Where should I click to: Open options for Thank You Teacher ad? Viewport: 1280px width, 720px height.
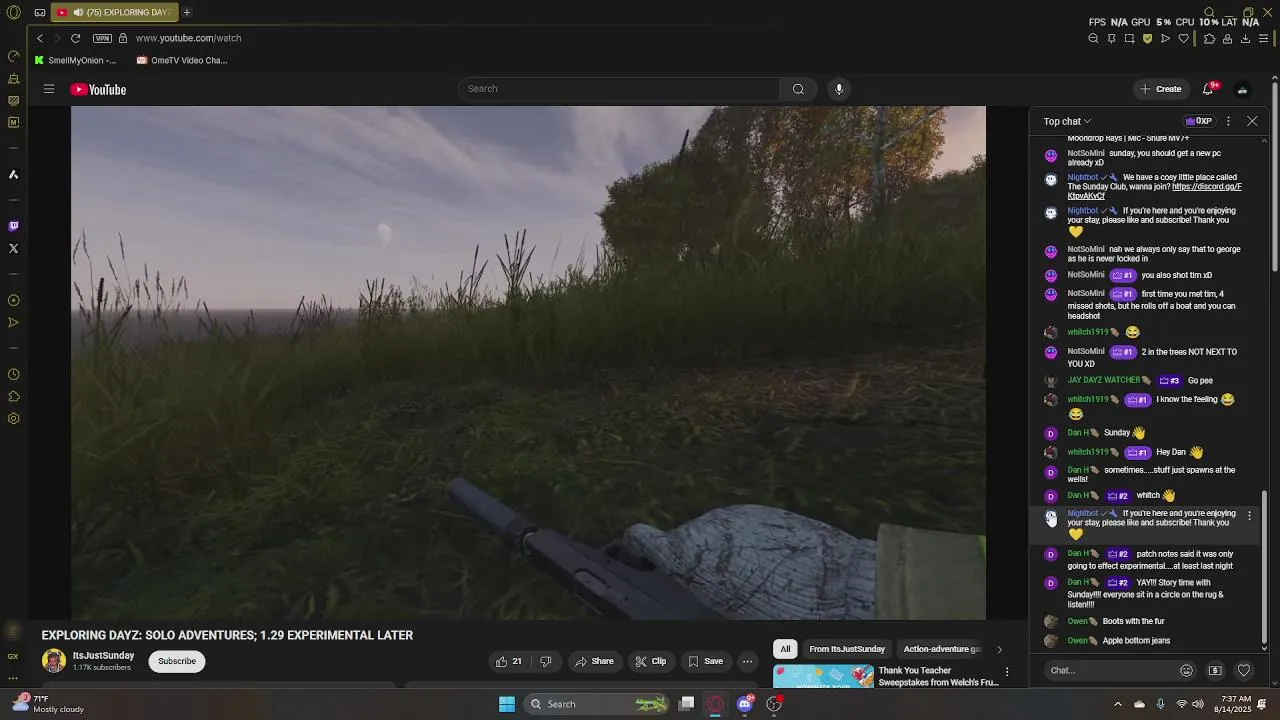point(1007,672)
